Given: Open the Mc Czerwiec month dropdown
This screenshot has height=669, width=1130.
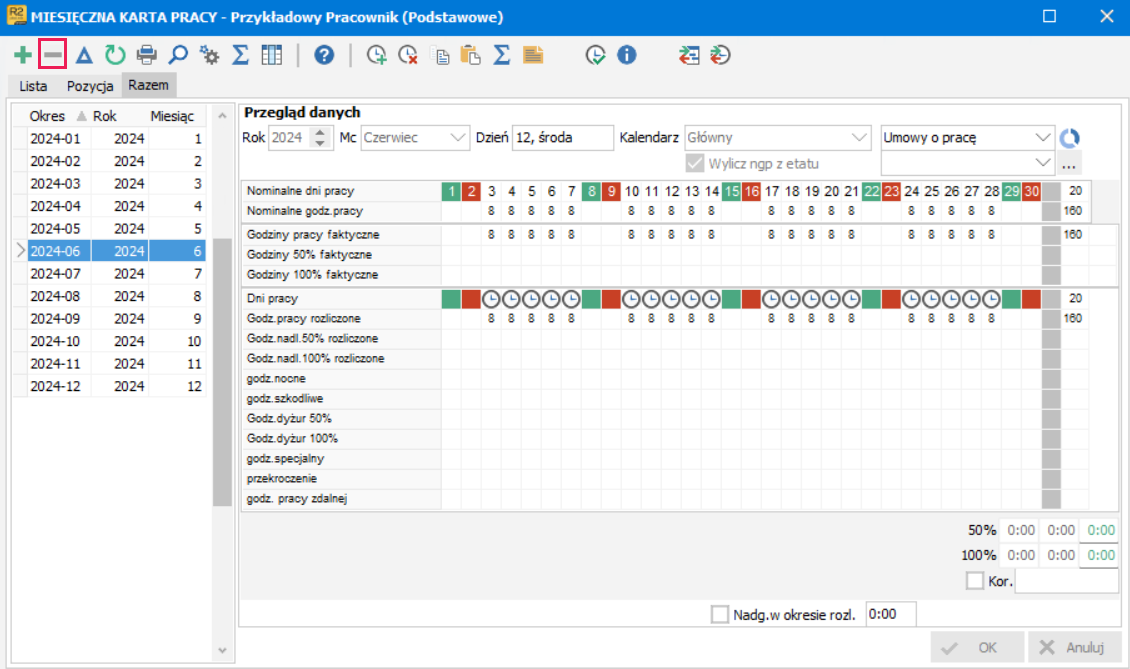Looking at the screenshot, I should point(414,138).
